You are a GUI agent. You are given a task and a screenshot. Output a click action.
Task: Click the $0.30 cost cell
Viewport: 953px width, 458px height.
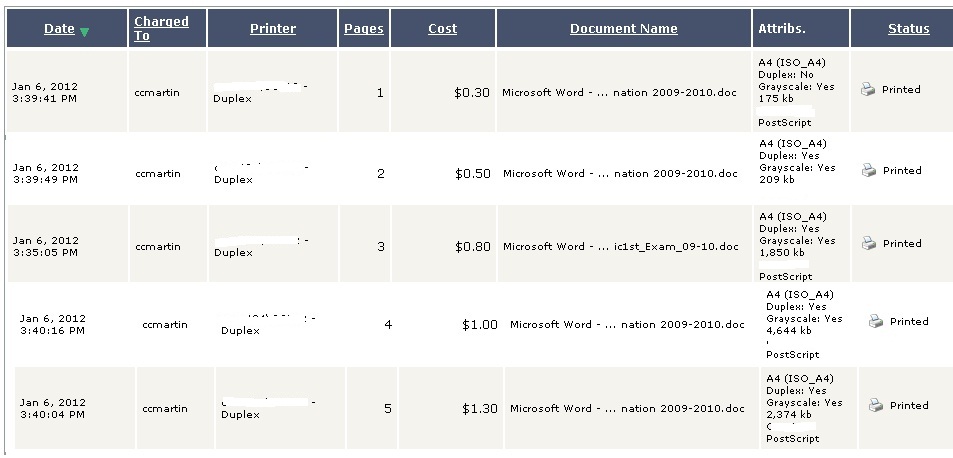coord(472,92)
